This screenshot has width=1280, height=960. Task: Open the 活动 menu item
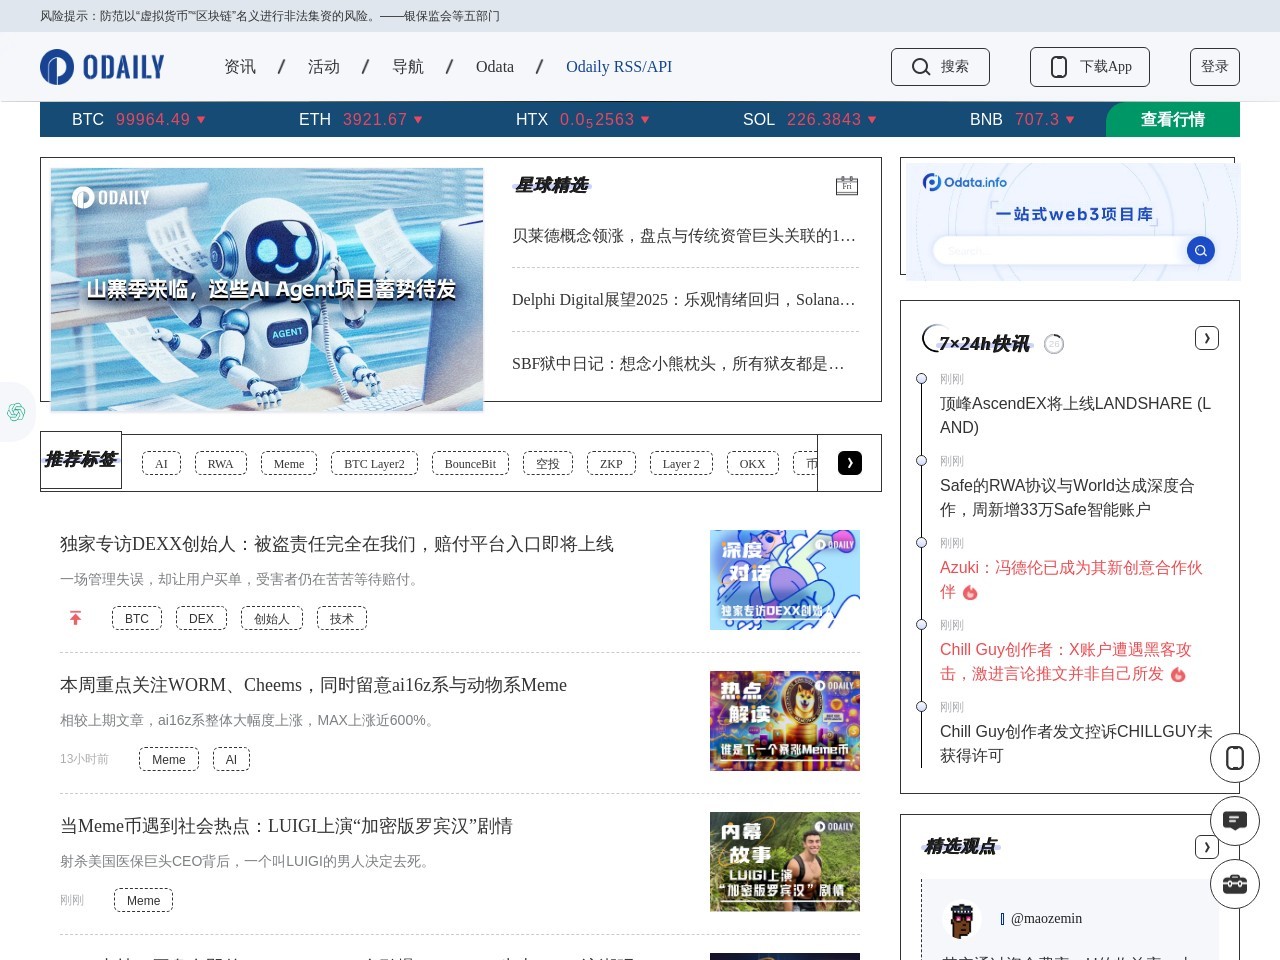pyautogui.click(x=324, y=67)
